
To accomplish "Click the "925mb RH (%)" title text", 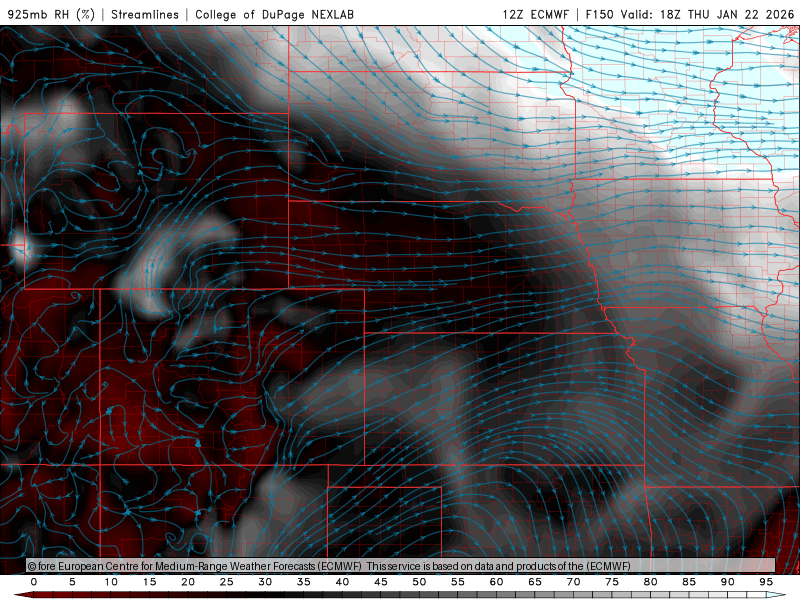I will click(52, 14).
